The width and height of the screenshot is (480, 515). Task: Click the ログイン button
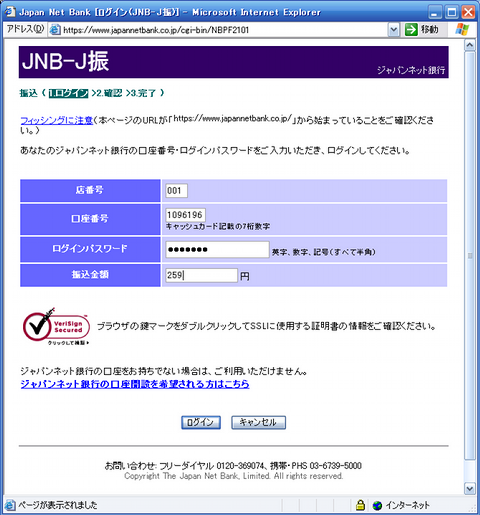[x=201, y=422]
